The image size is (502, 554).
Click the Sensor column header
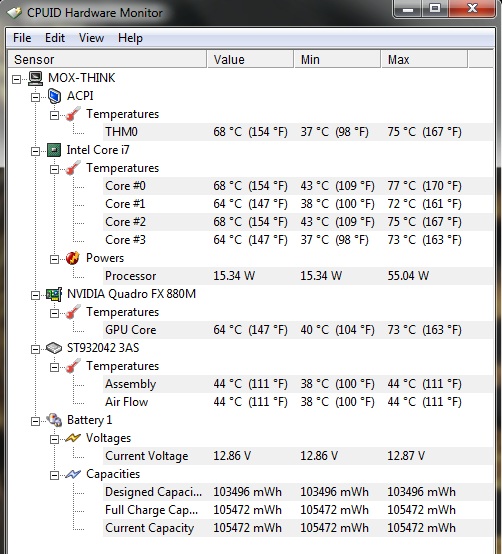(x=107, y=59)
